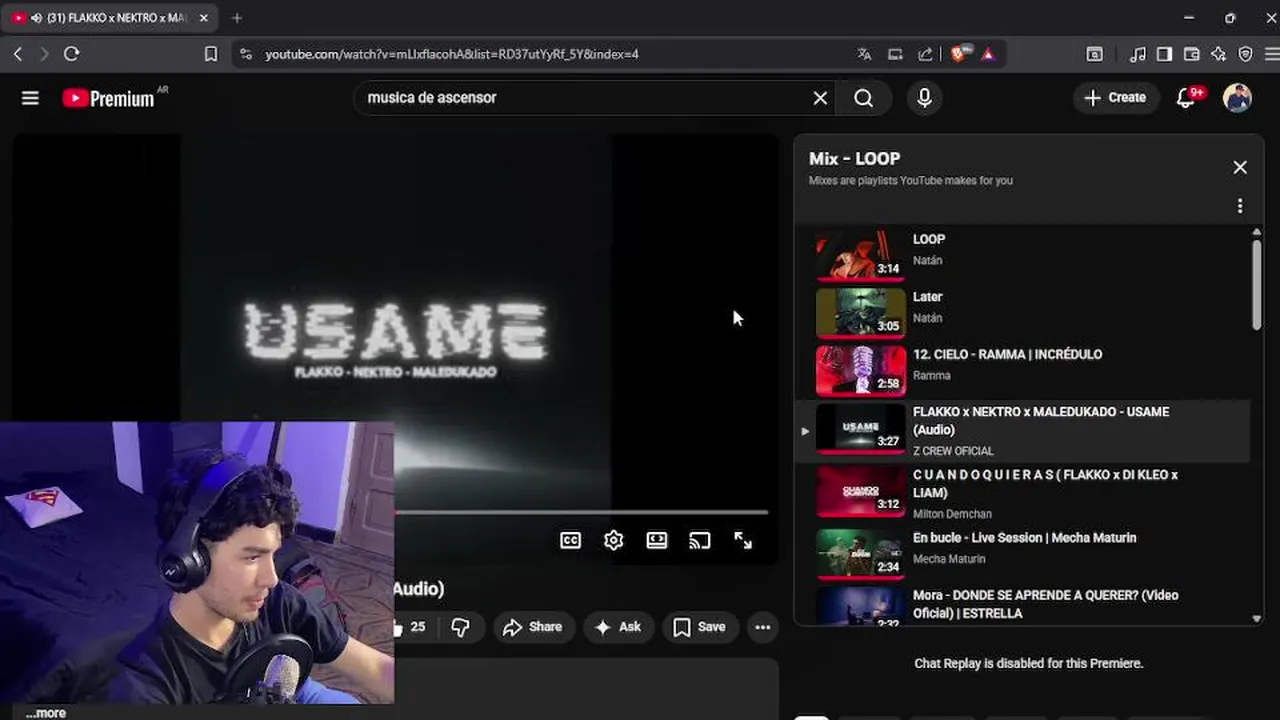Cast the video to a device
The image size is (1280, 720).
click(700, 540)
